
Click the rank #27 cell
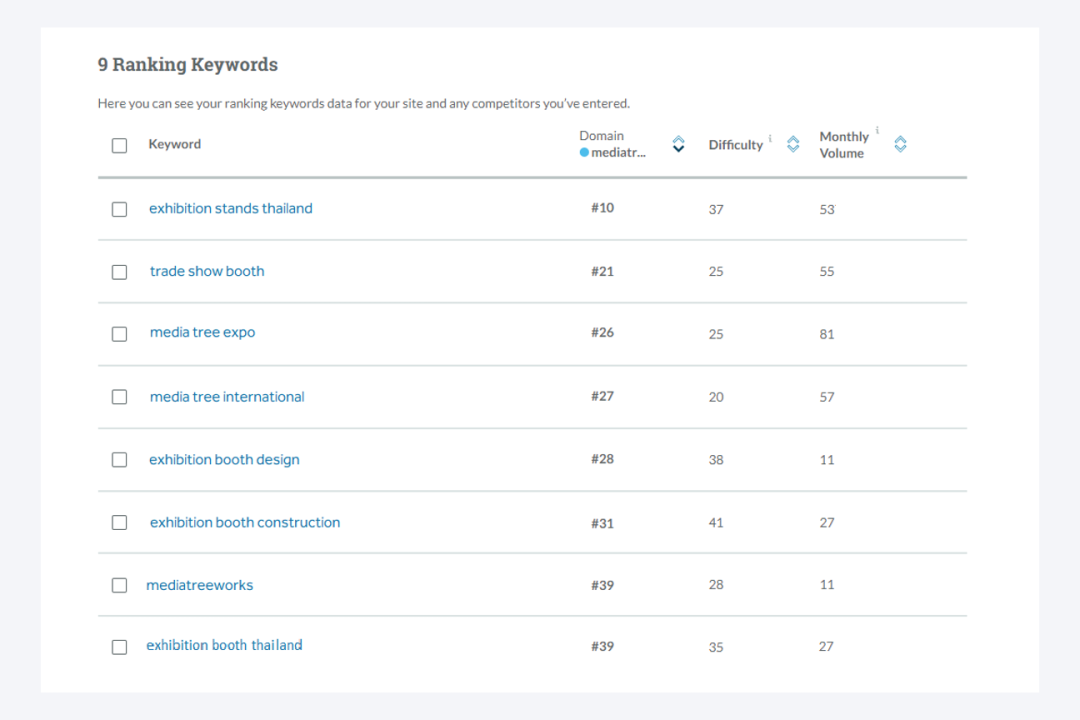click(x=603, y=396)
